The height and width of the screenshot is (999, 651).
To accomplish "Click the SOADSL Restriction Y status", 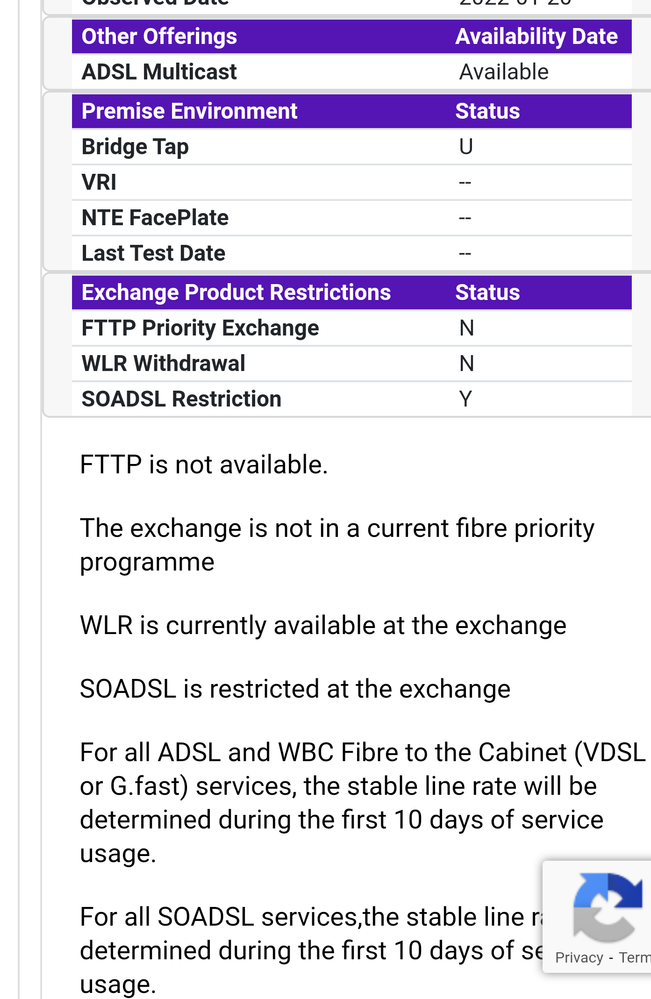I will coord(466,399).
